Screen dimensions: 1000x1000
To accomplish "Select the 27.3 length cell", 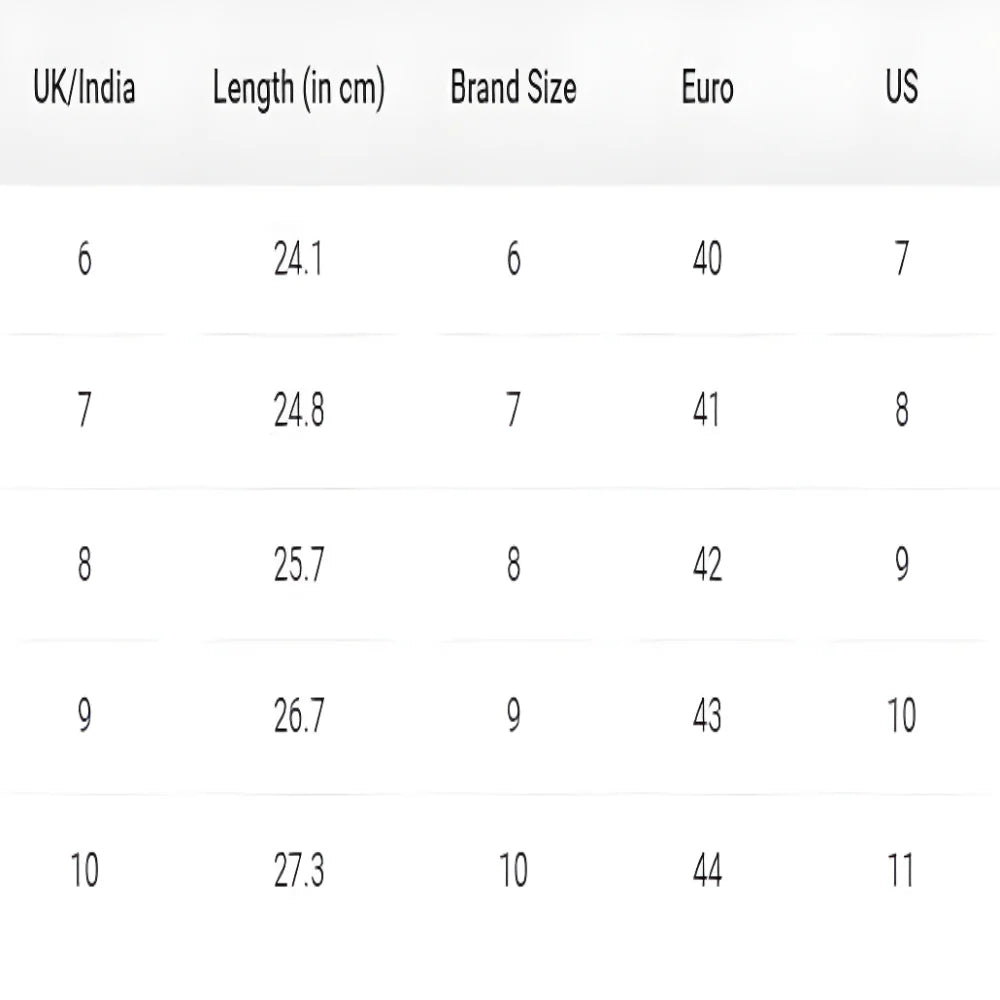I will pos(298,871).
